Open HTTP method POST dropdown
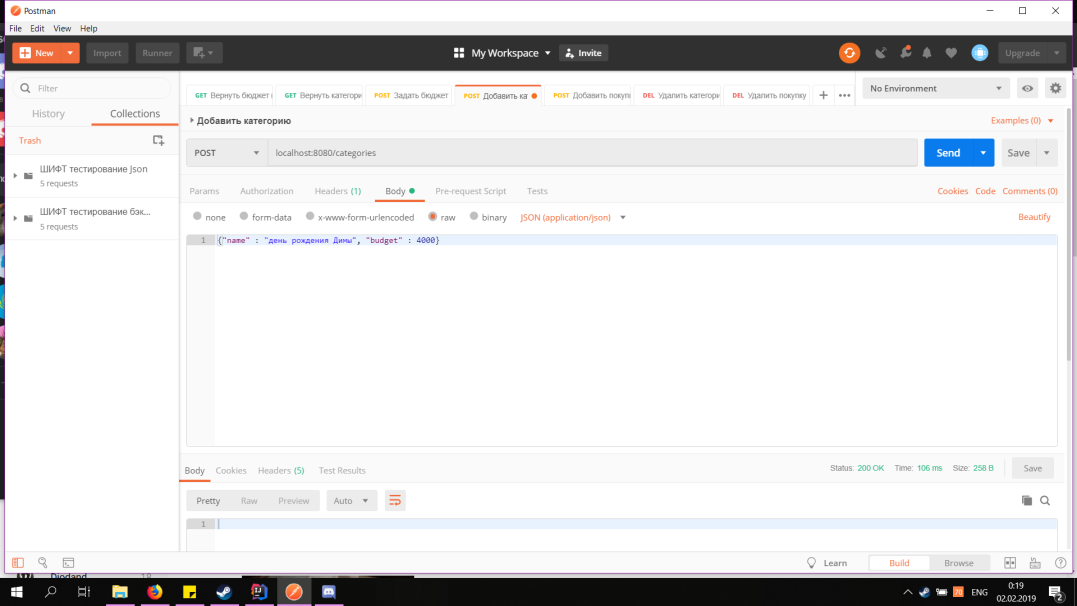 point(227,153)
